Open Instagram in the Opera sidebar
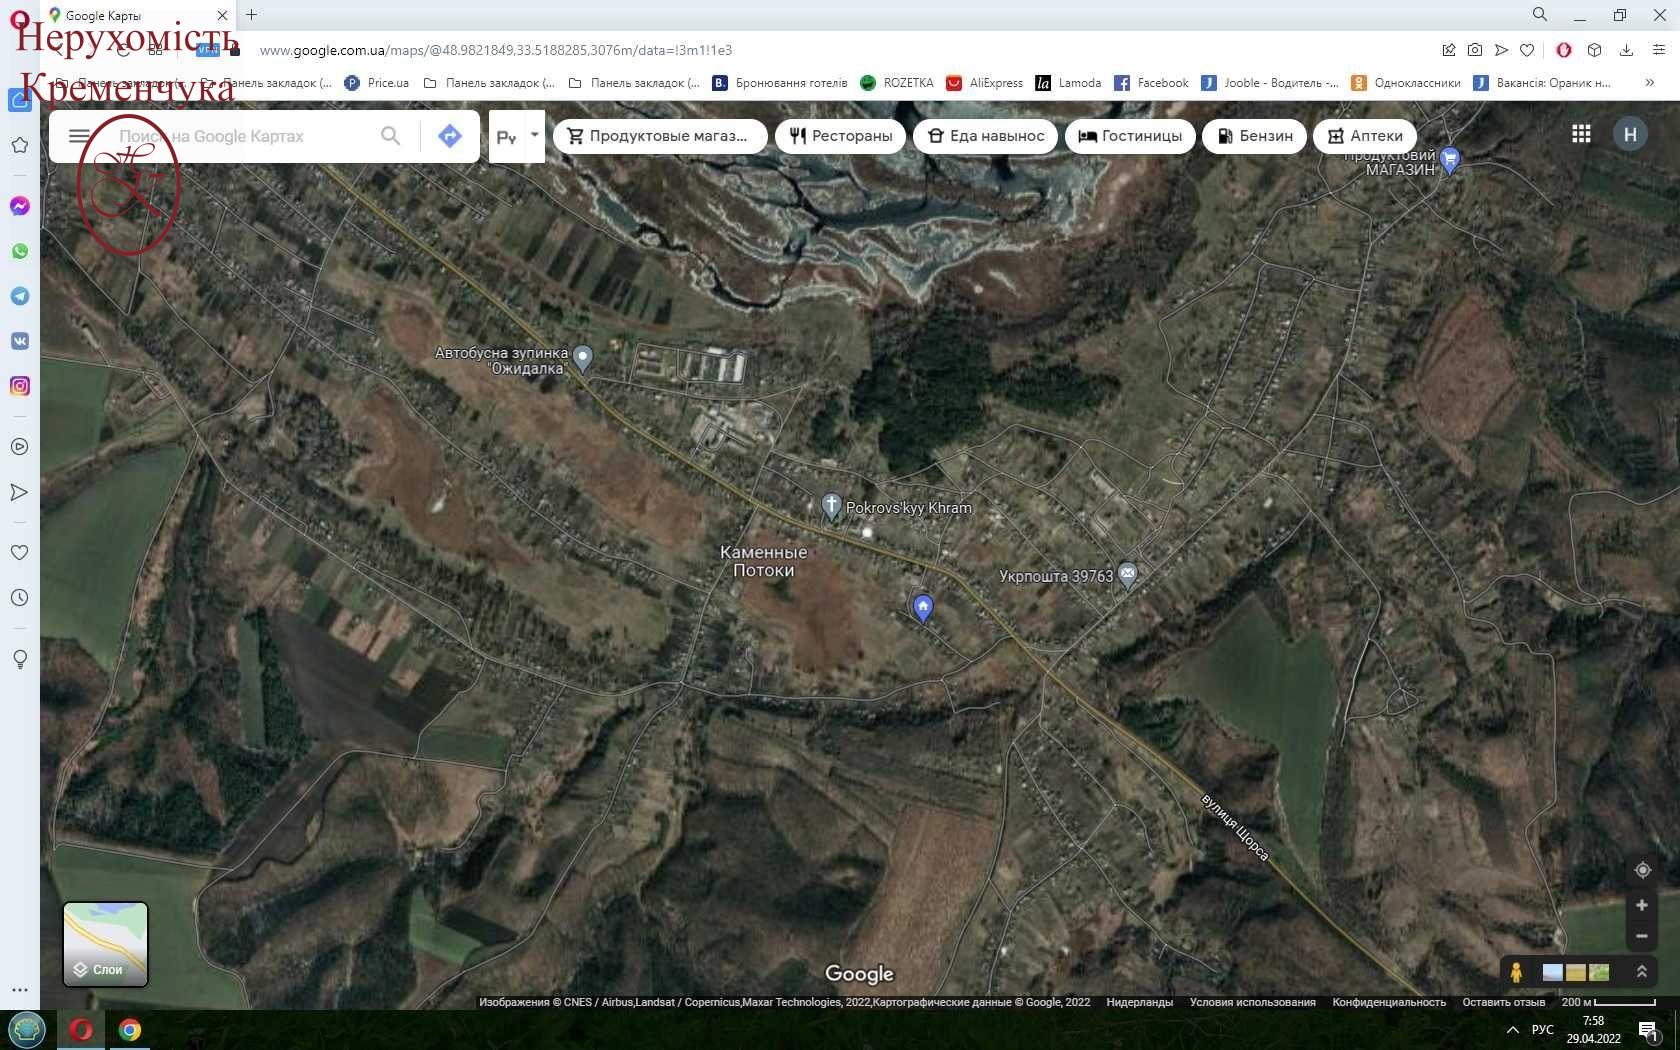 (x=20, y=387)
